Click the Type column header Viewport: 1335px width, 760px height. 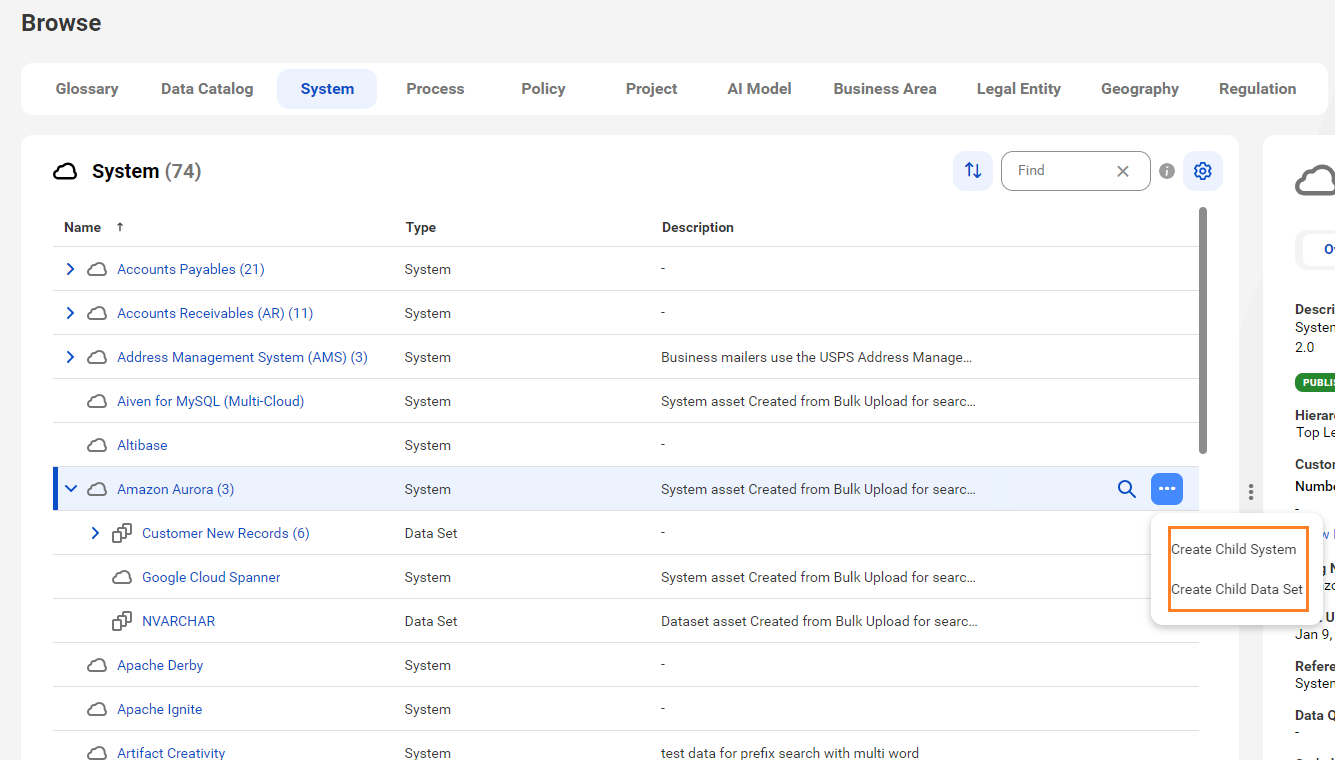click(x=421, y=227)
